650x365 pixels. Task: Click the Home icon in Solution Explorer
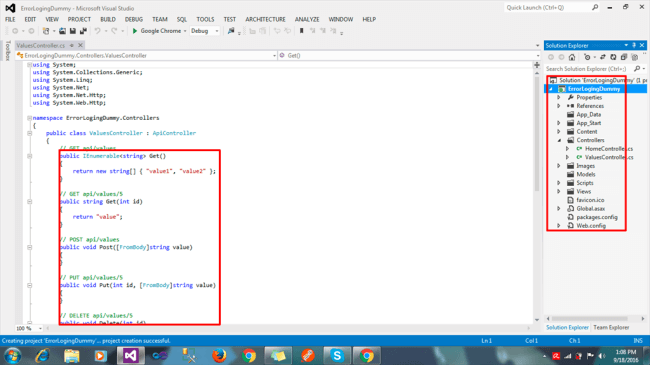(572, 57)
